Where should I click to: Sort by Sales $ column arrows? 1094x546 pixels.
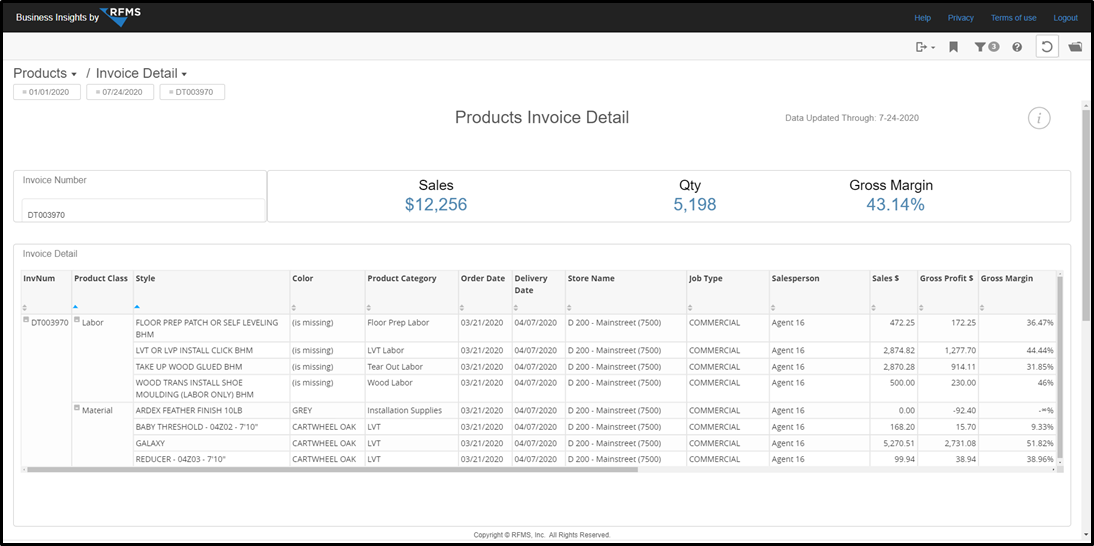(x=875, y=307)
